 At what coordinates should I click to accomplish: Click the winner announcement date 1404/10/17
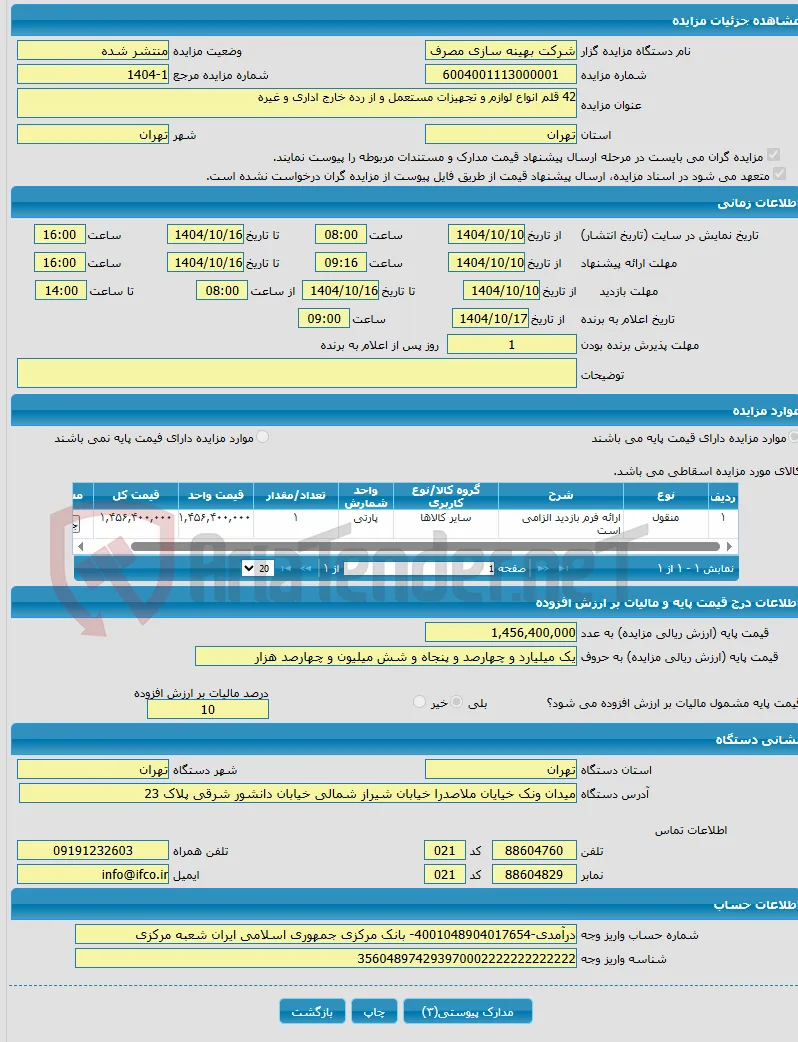[490, 318]
